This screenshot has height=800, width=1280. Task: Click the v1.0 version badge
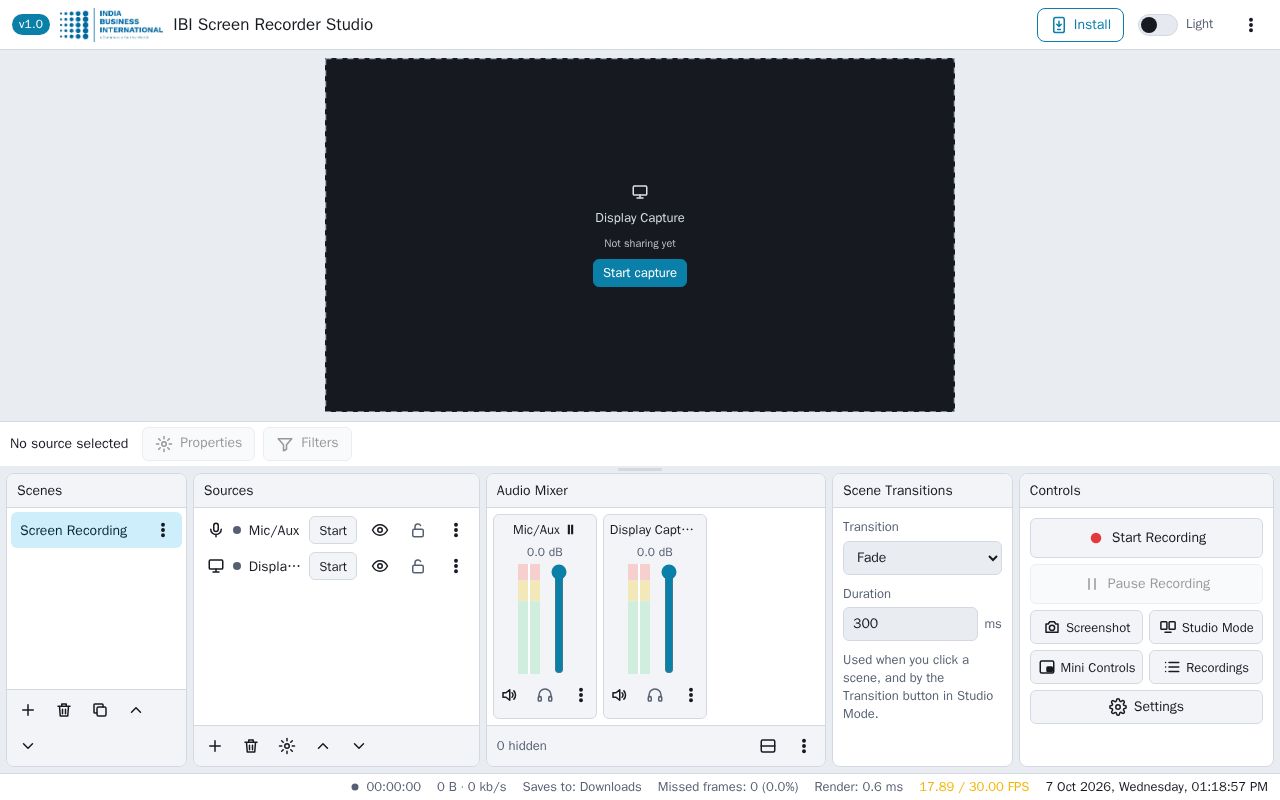tap(31, 25)
